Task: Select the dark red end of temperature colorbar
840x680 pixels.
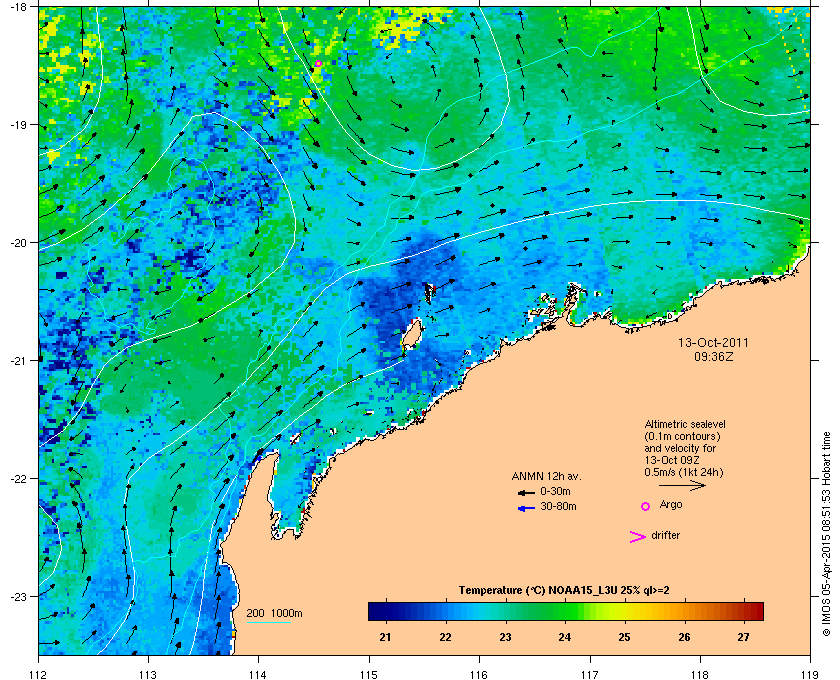Action: coord(755,611)
